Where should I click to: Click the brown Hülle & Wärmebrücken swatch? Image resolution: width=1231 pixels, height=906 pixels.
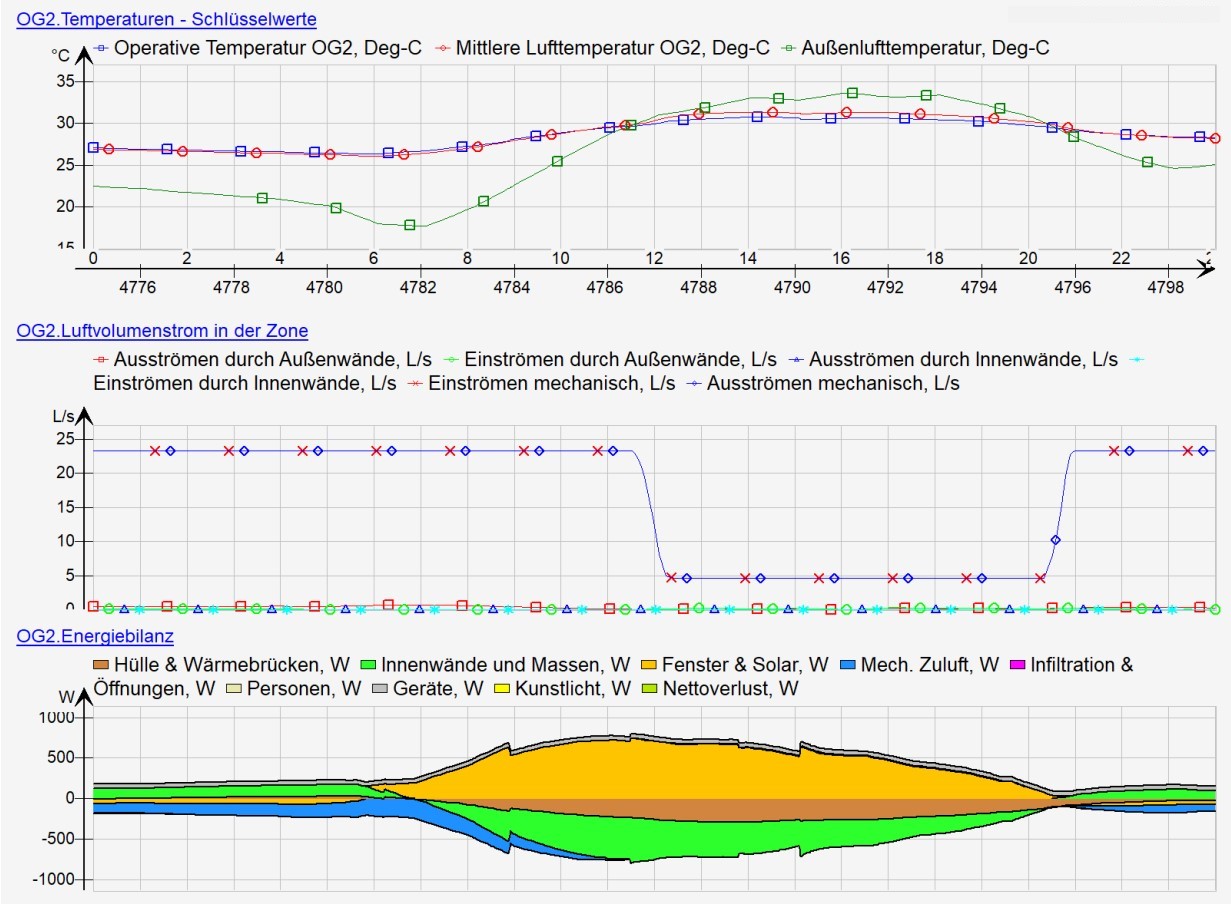100,665
